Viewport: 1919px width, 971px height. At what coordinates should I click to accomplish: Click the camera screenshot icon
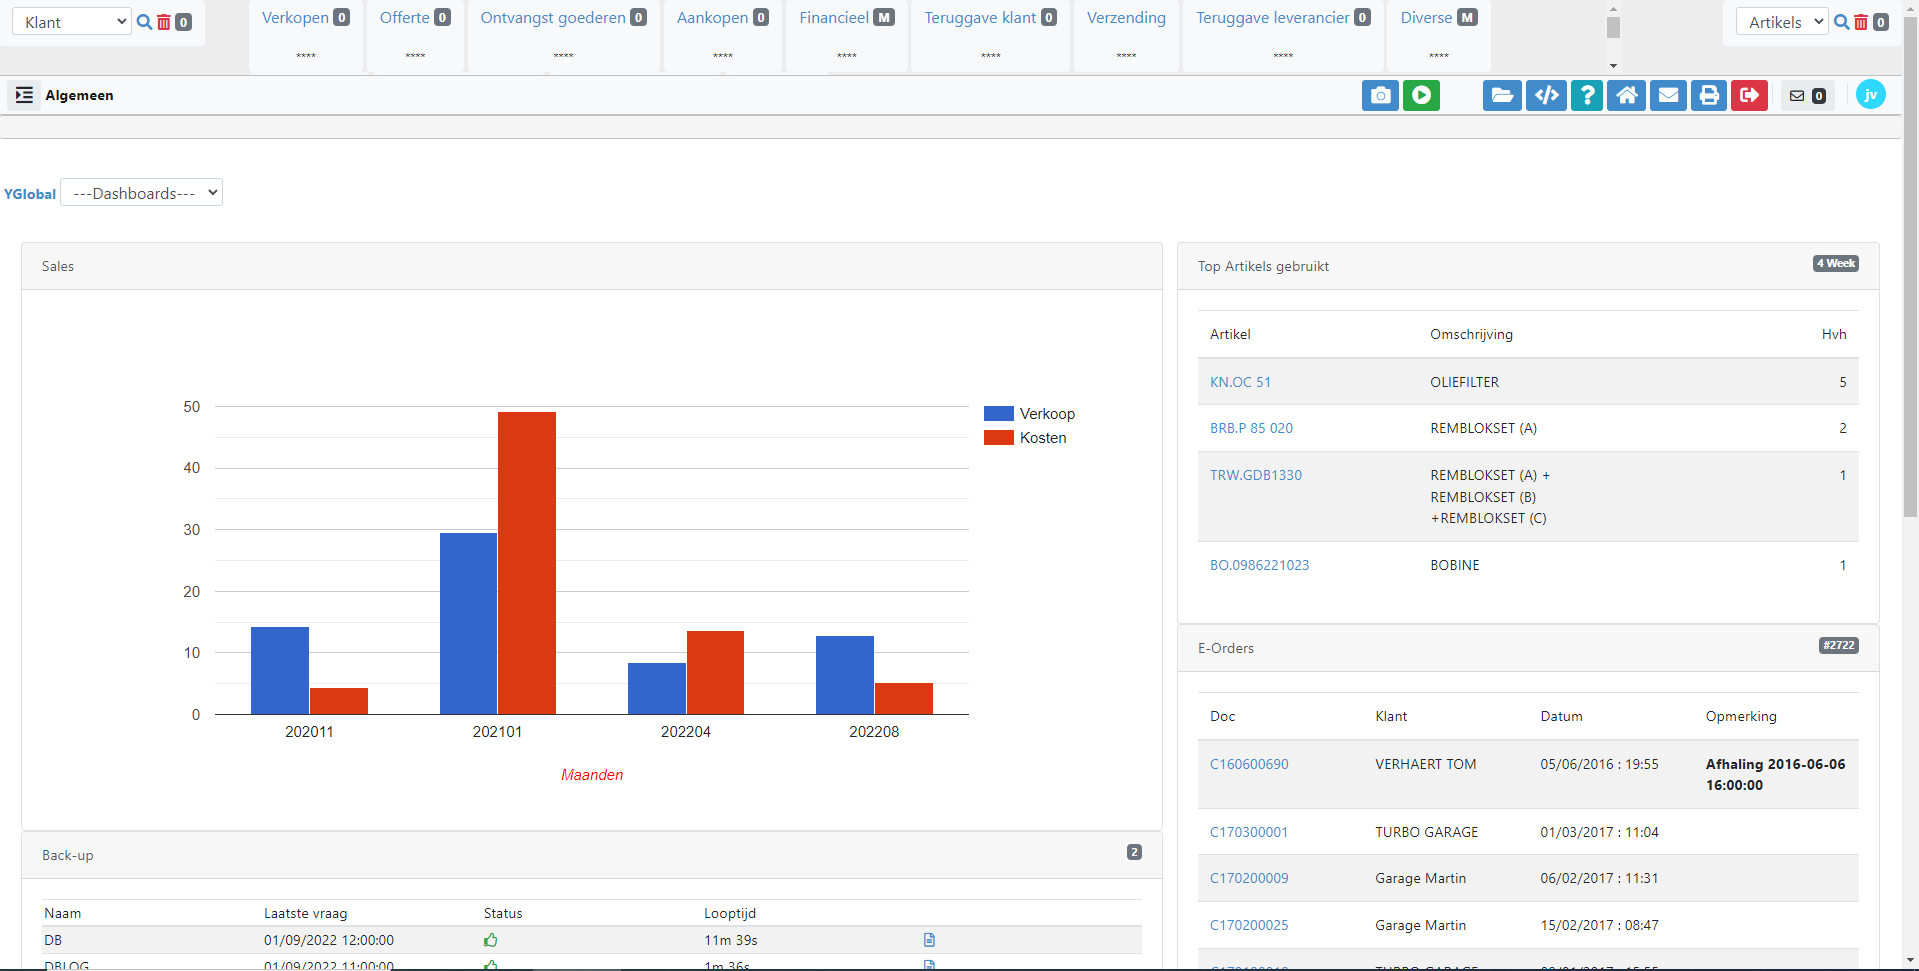coord(1380,95)
